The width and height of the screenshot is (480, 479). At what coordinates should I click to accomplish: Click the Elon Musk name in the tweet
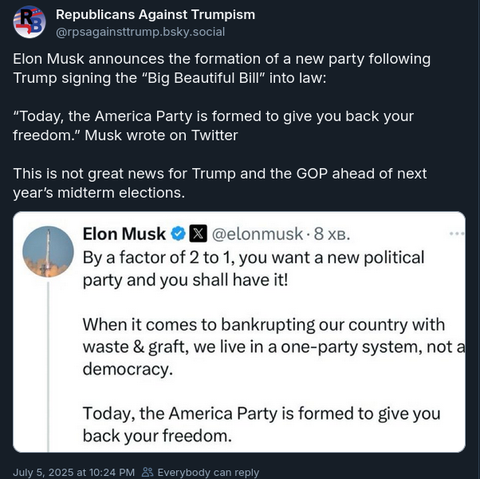[124, 234]
